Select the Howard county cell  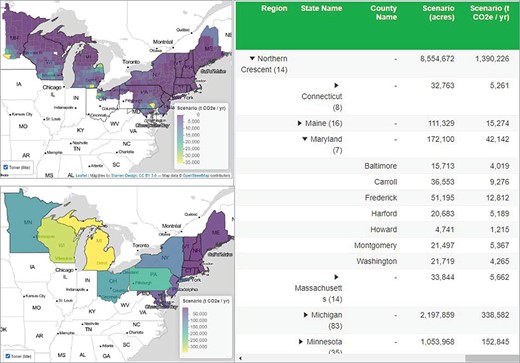click(x=384, y=229)
